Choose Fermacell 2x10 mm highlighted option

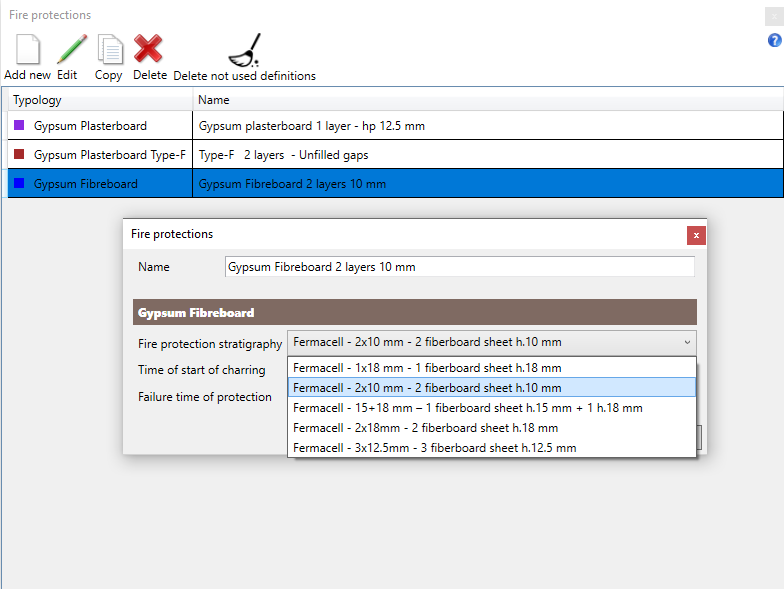pos(492,388)
